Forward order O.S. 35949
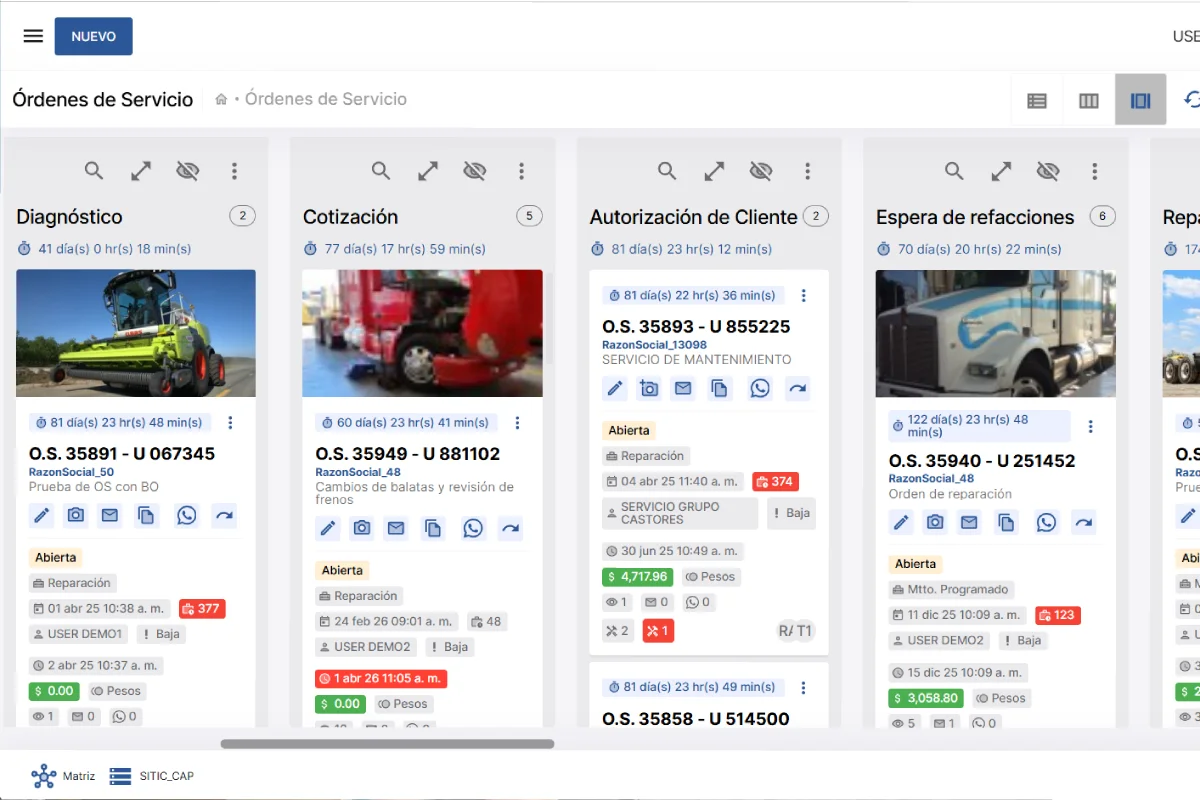1200x800 pixels. [x=510, y=528]
